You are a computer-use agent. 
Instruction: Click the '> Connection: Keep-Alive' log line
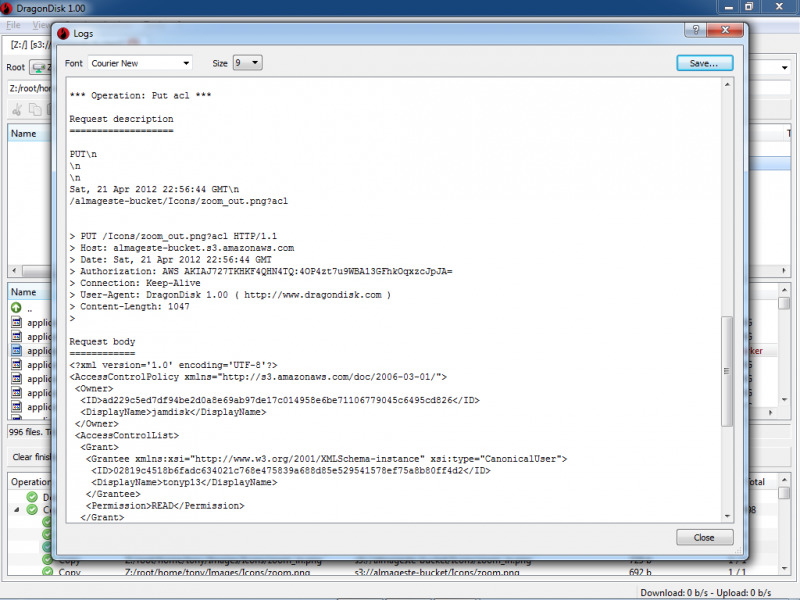(135, 283)
